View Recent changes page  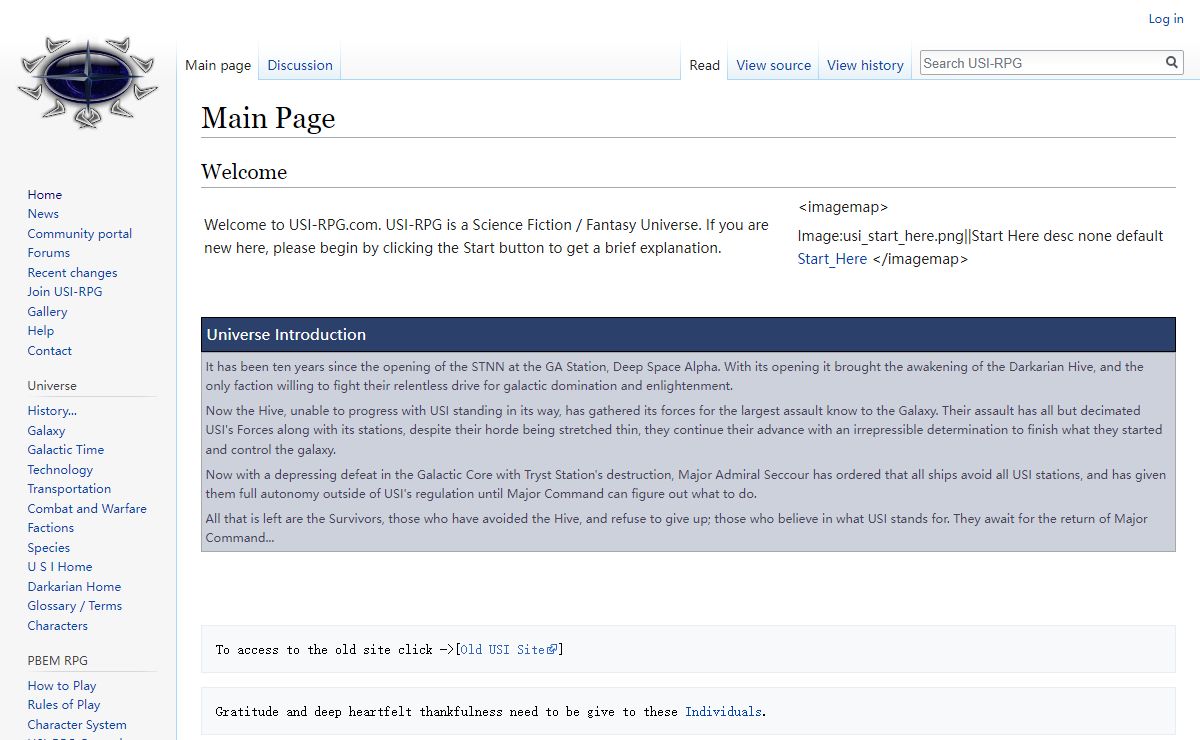[x=72, y=272]
